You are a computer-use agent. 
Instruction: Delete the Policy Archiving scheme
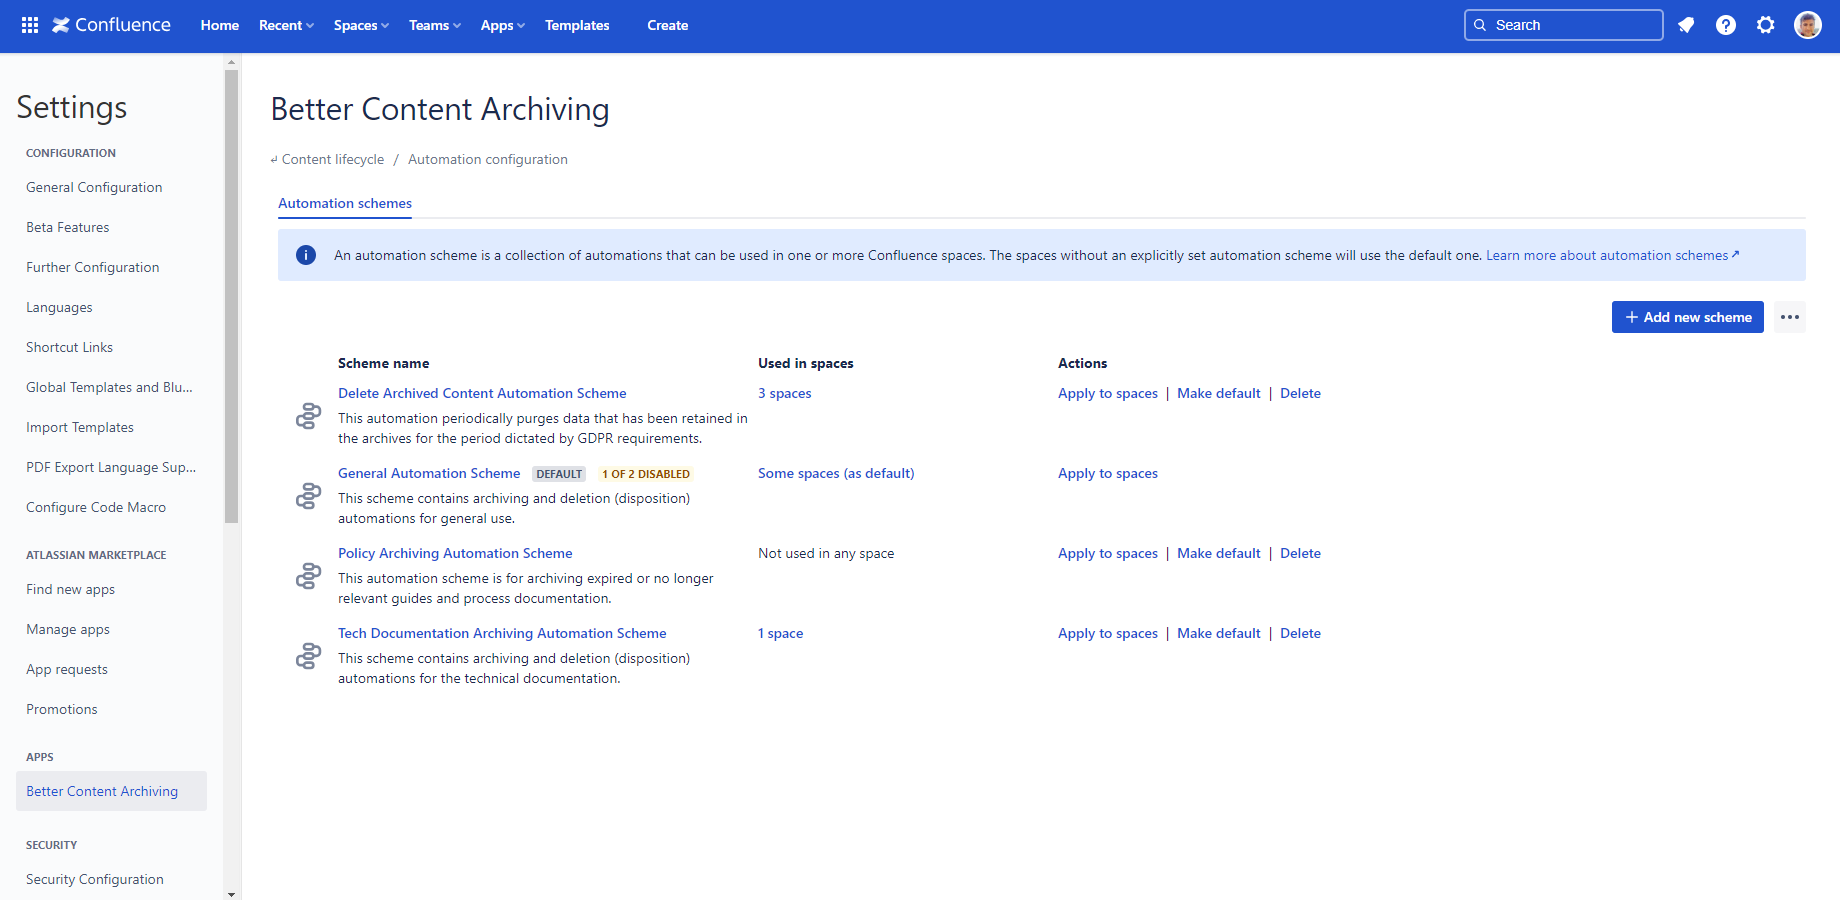1300,553
